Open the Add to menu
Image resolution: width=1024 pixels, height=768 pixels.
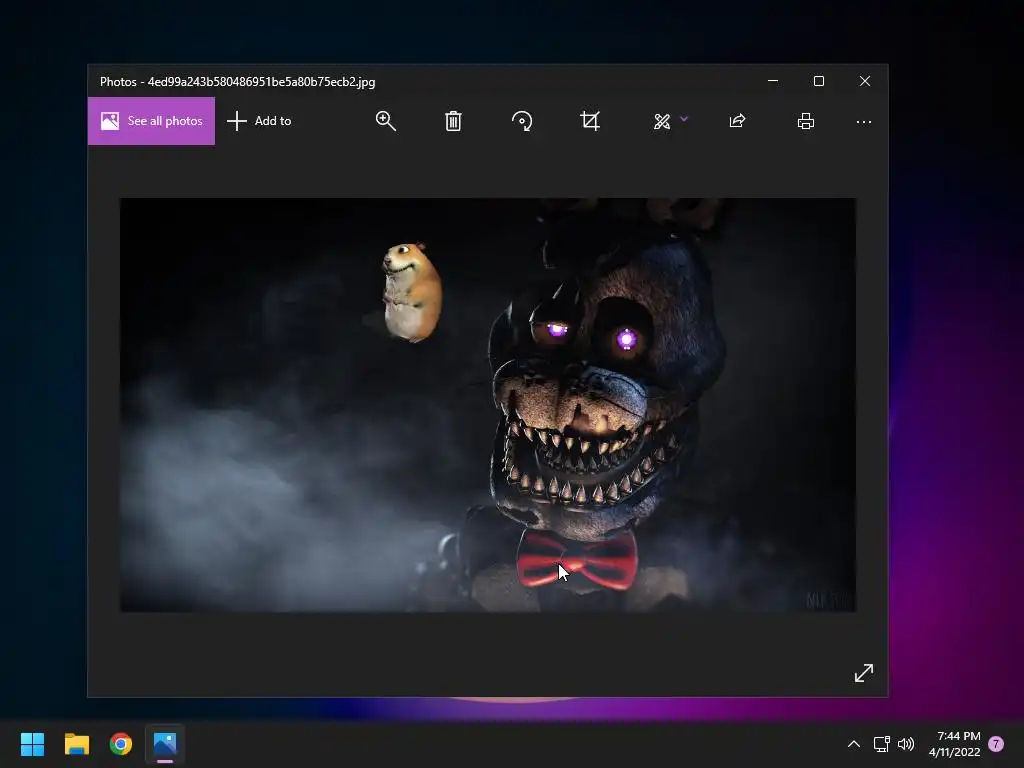259,121
